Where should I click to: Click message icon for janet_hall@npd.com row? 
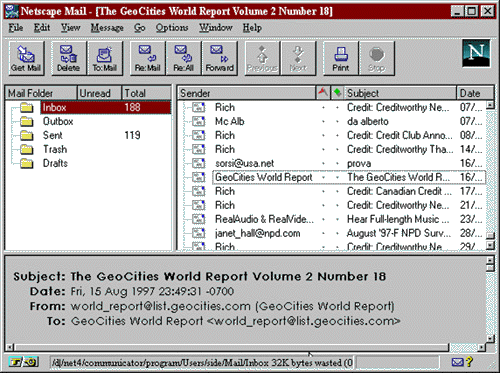199,233
